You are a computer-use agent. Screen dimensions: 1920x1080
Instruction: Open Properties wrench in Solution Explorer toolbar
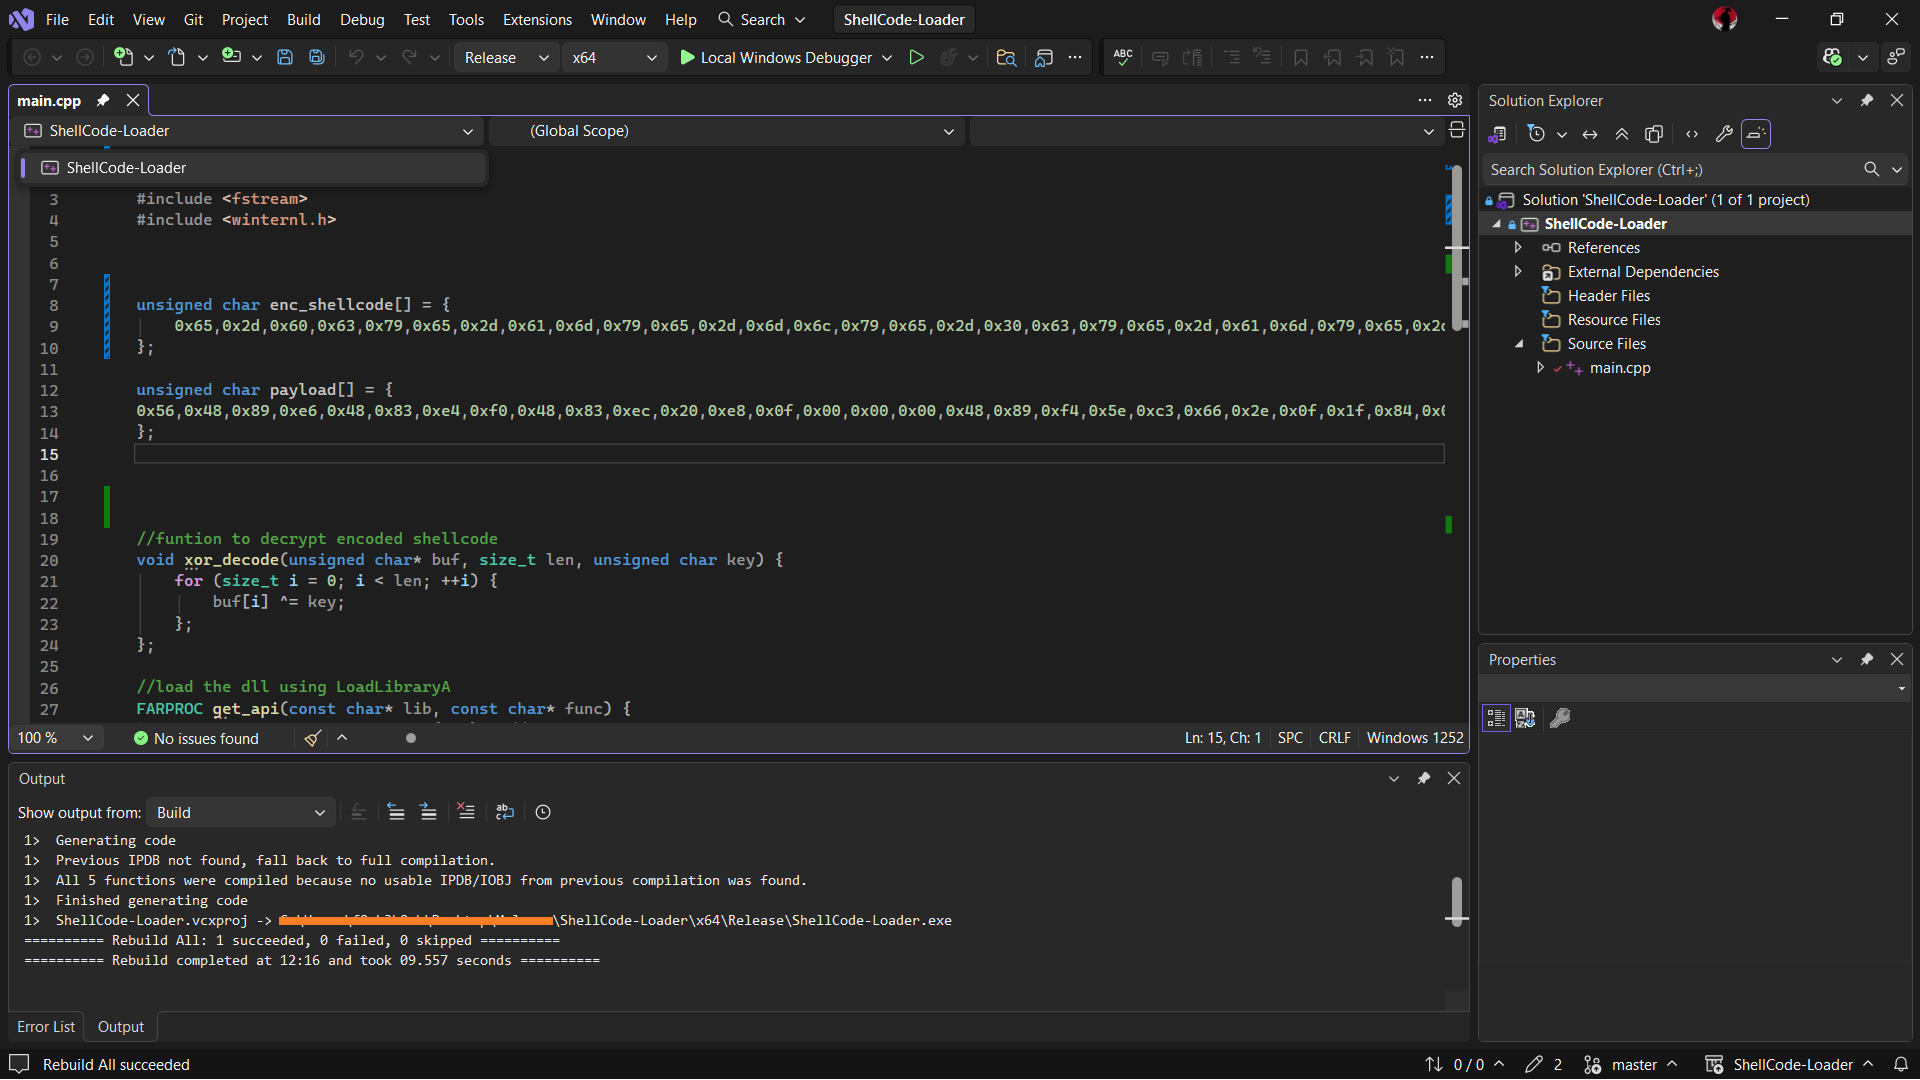[x=1724, y=134]
